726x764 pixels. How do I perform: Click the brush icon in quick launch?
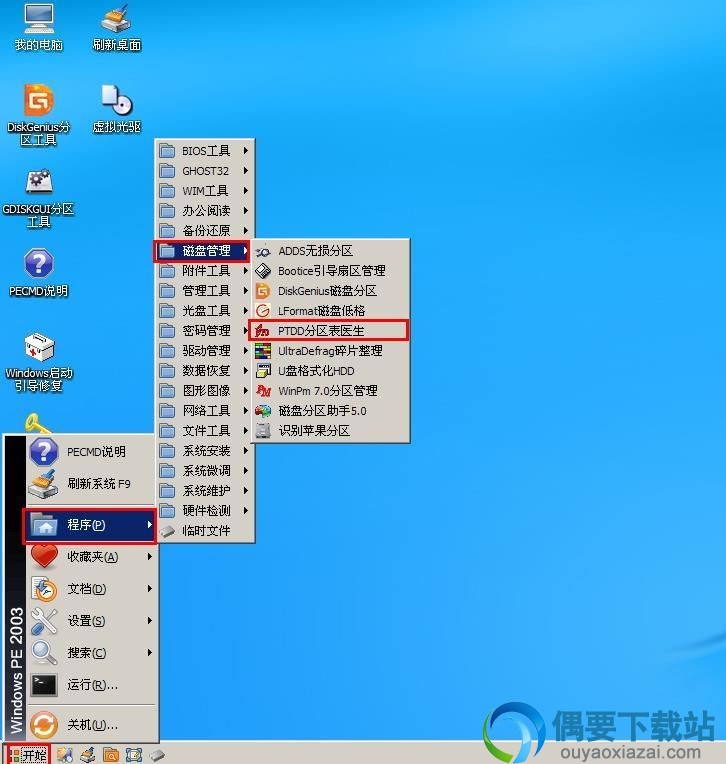88,755
